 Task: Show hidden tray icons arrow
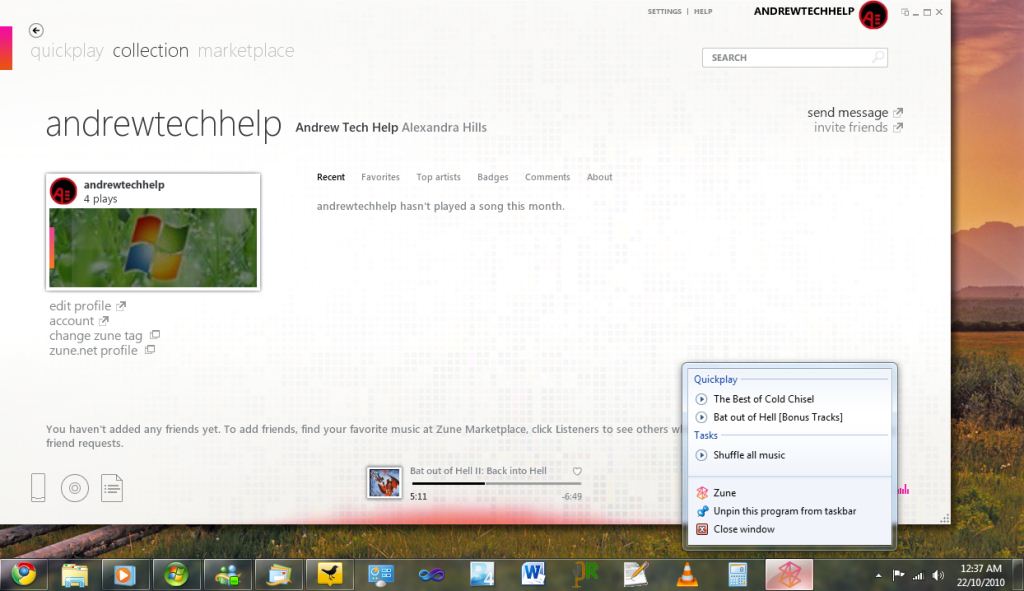878,575
